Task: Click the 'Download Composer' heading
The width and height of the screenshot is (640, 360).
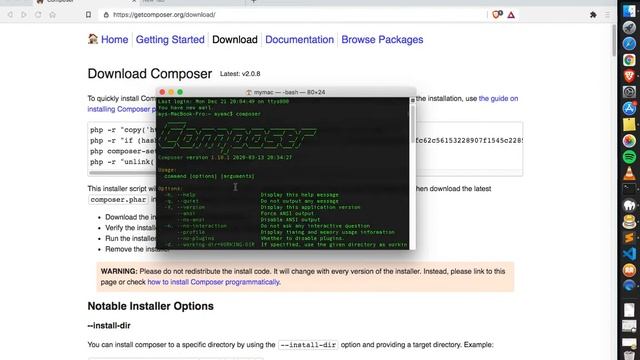Action: click(x=150, y=73)
